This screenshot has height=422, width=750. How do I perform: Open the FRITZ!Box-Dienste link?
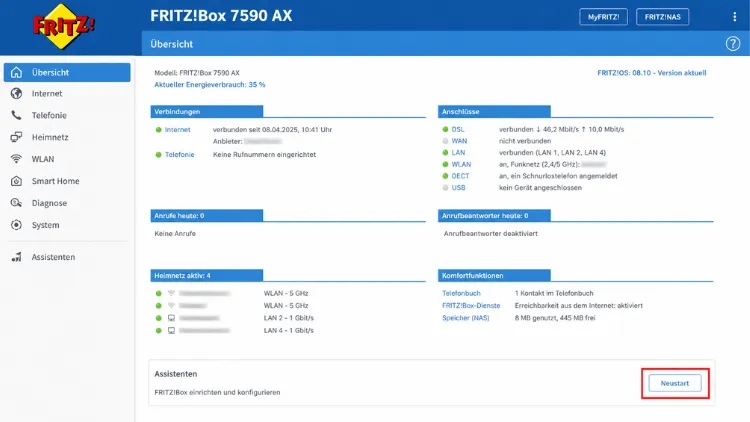471,305
